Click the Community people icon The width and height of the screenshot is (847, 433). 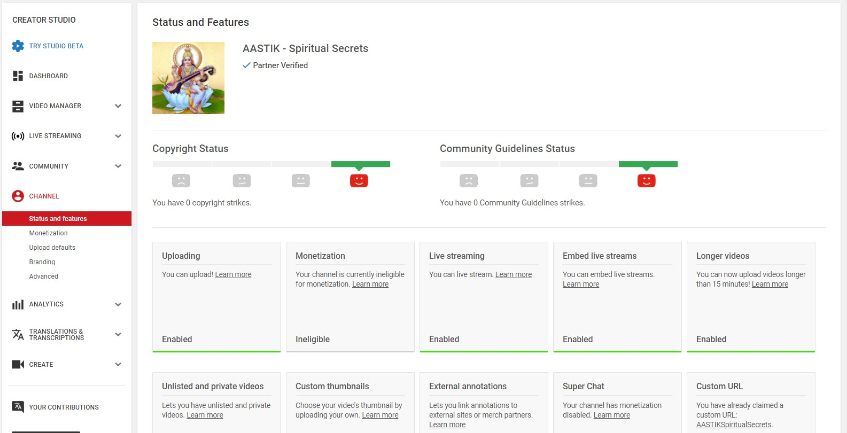pos(18,166)
